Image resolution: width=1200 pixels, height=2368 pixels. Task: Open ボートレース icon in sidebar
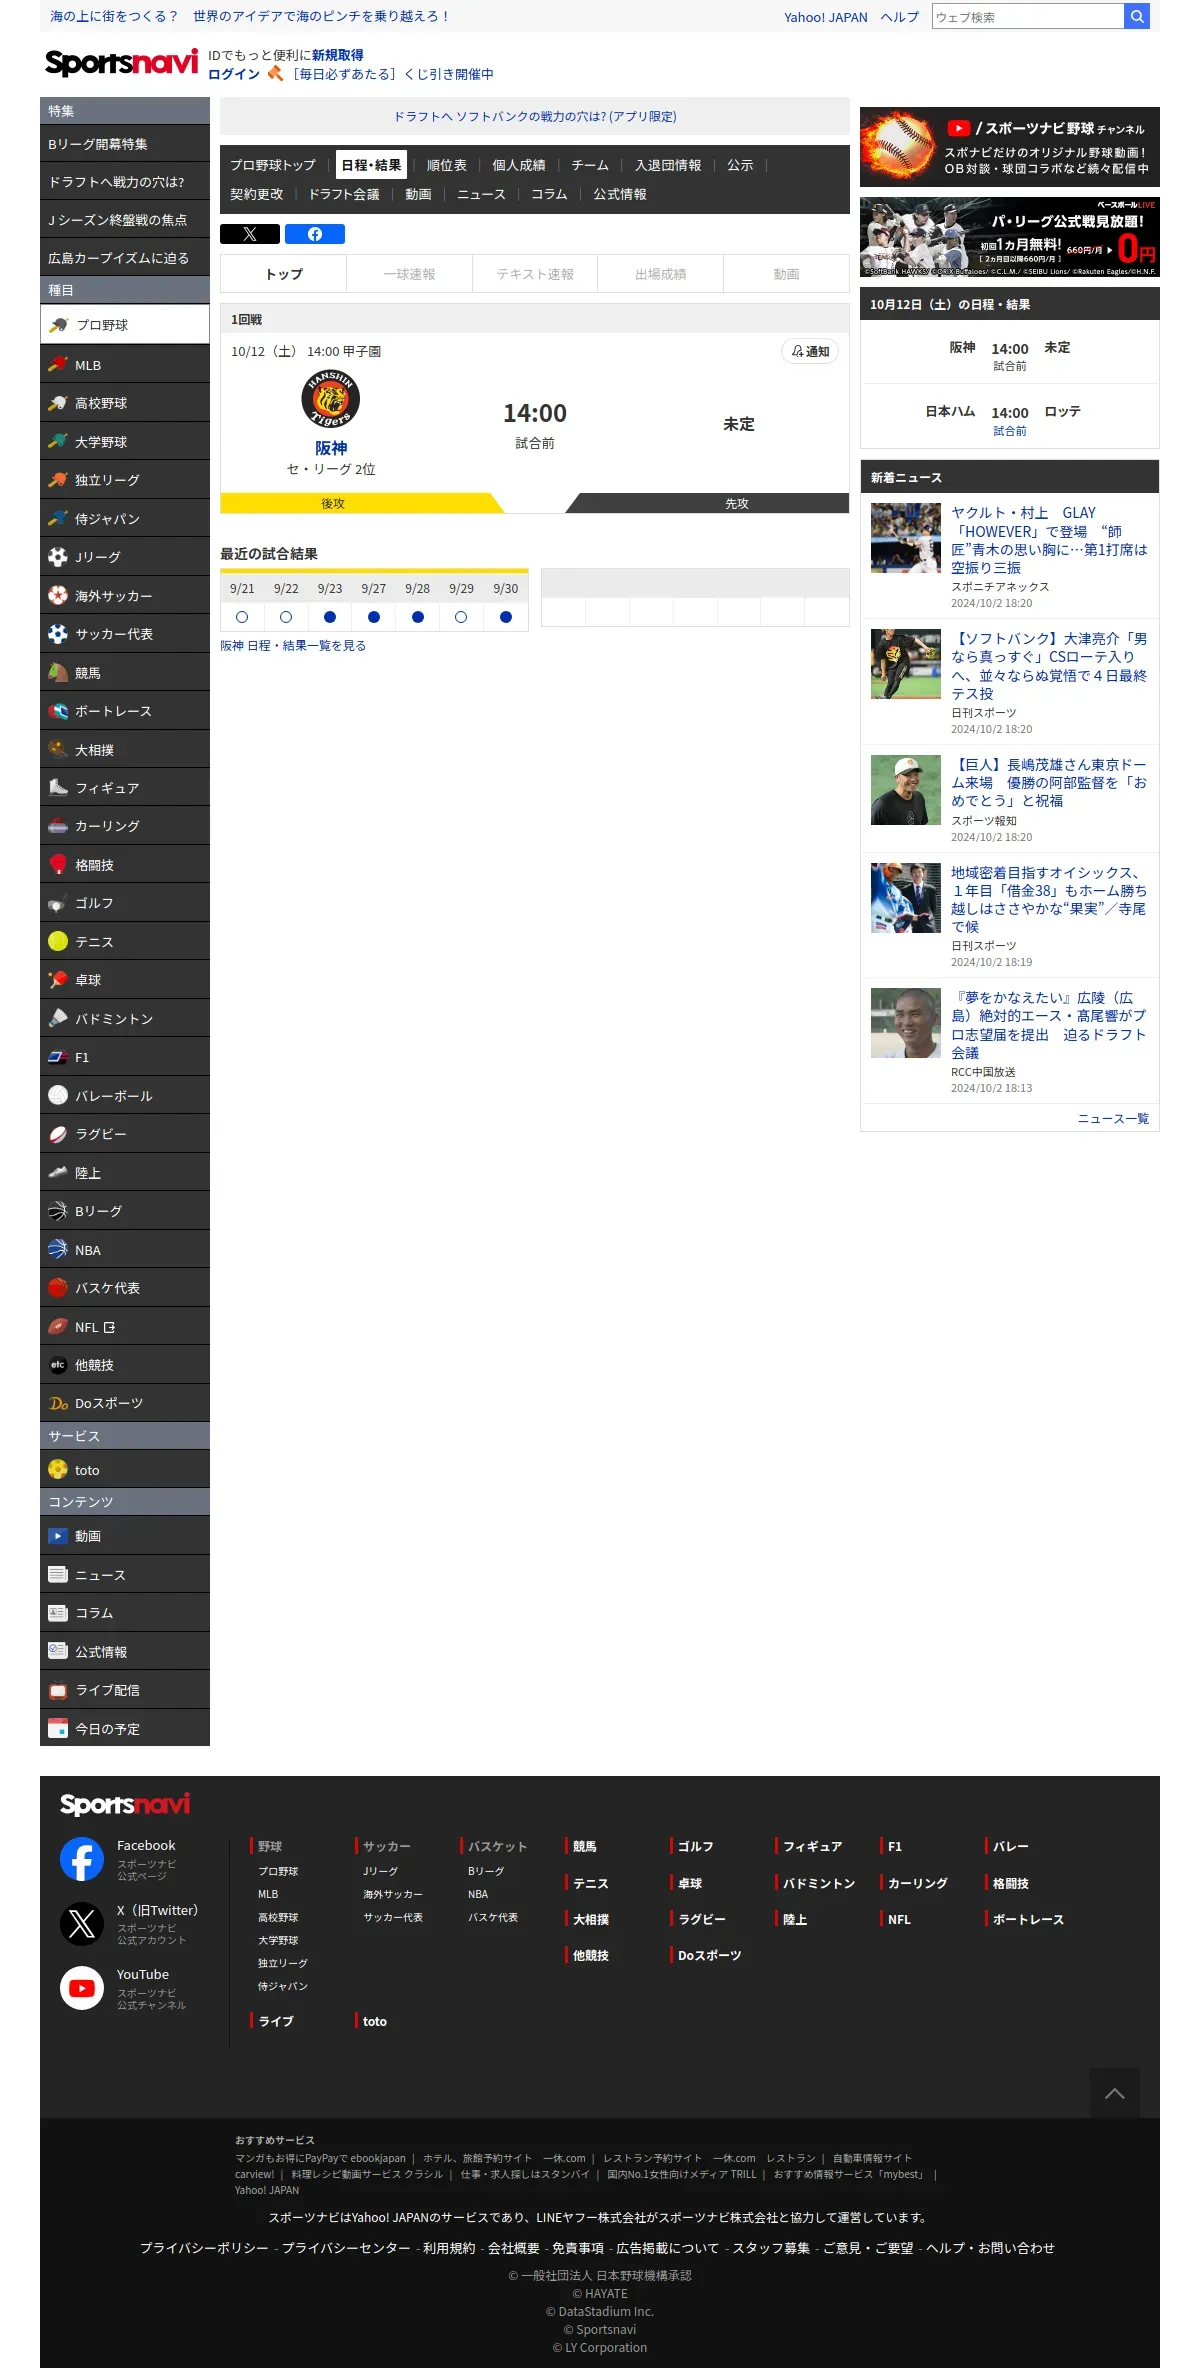tap(58, 711)
